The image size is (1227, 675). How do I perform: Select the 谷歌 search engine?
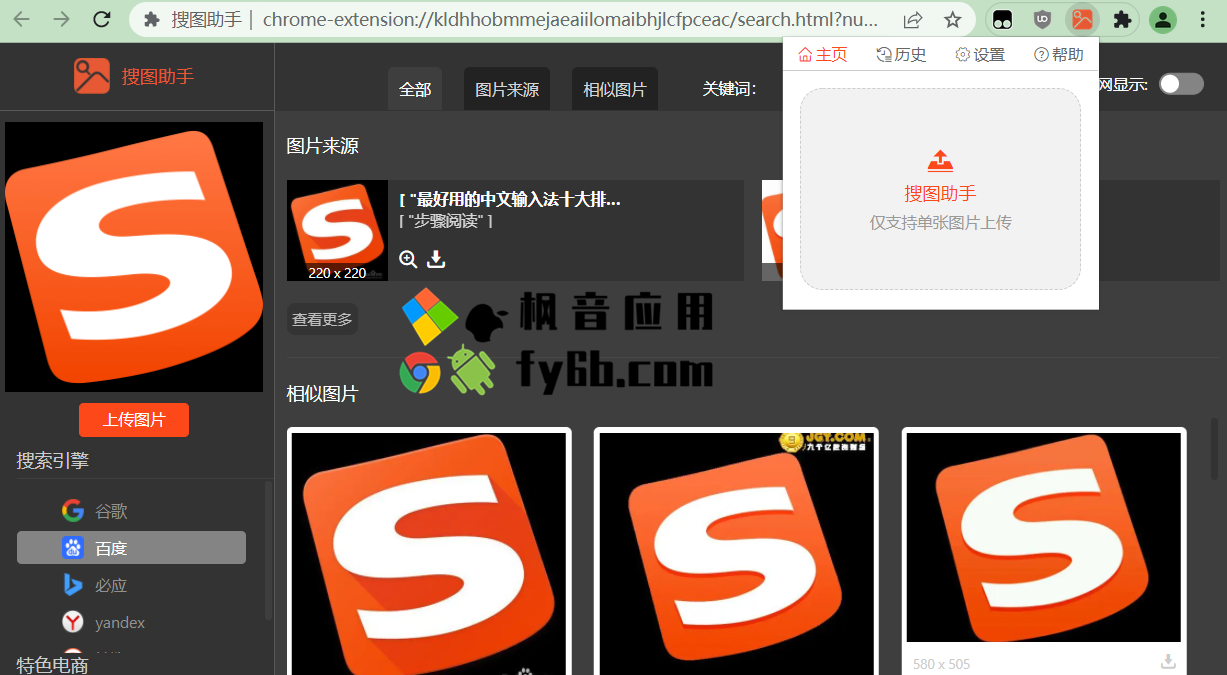click(x=131, y=511)
